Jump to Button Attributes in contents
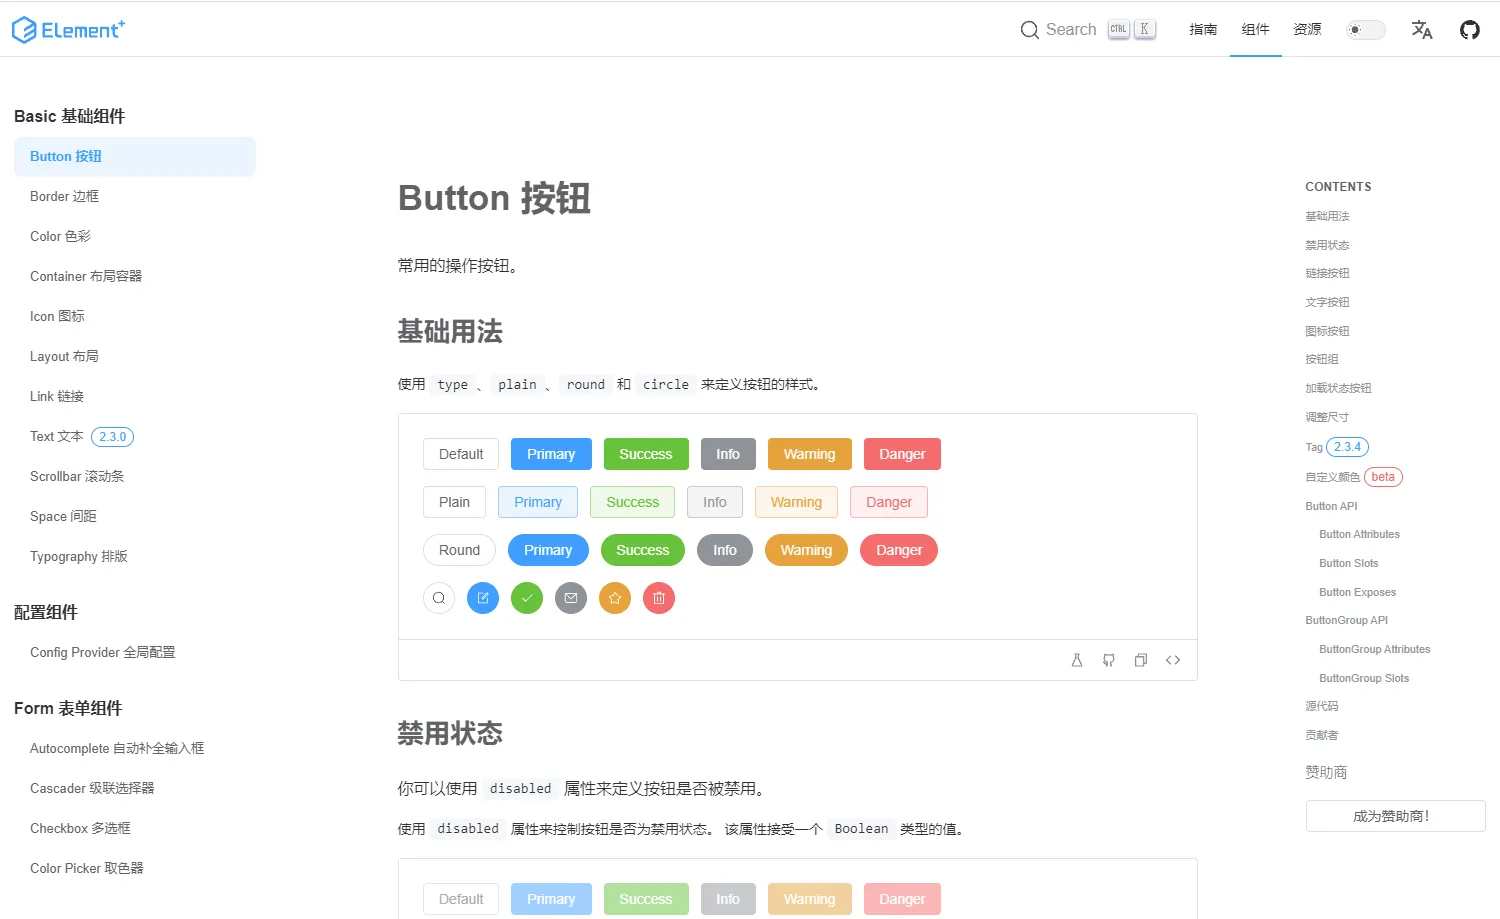The width and height of the screenshot is (1500, 919). (x=1359, y=534)
